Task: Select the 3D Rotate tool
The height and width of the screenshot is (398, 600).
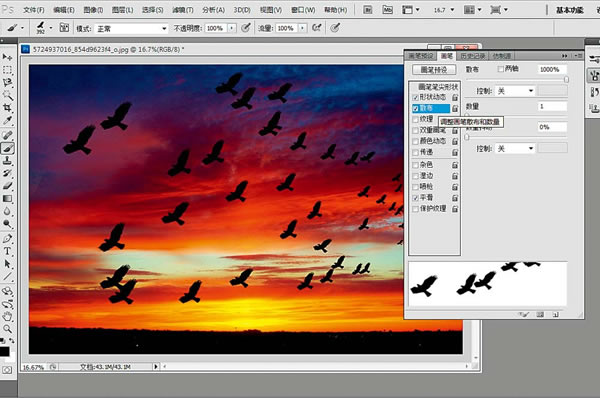Action: pos(7,292)
